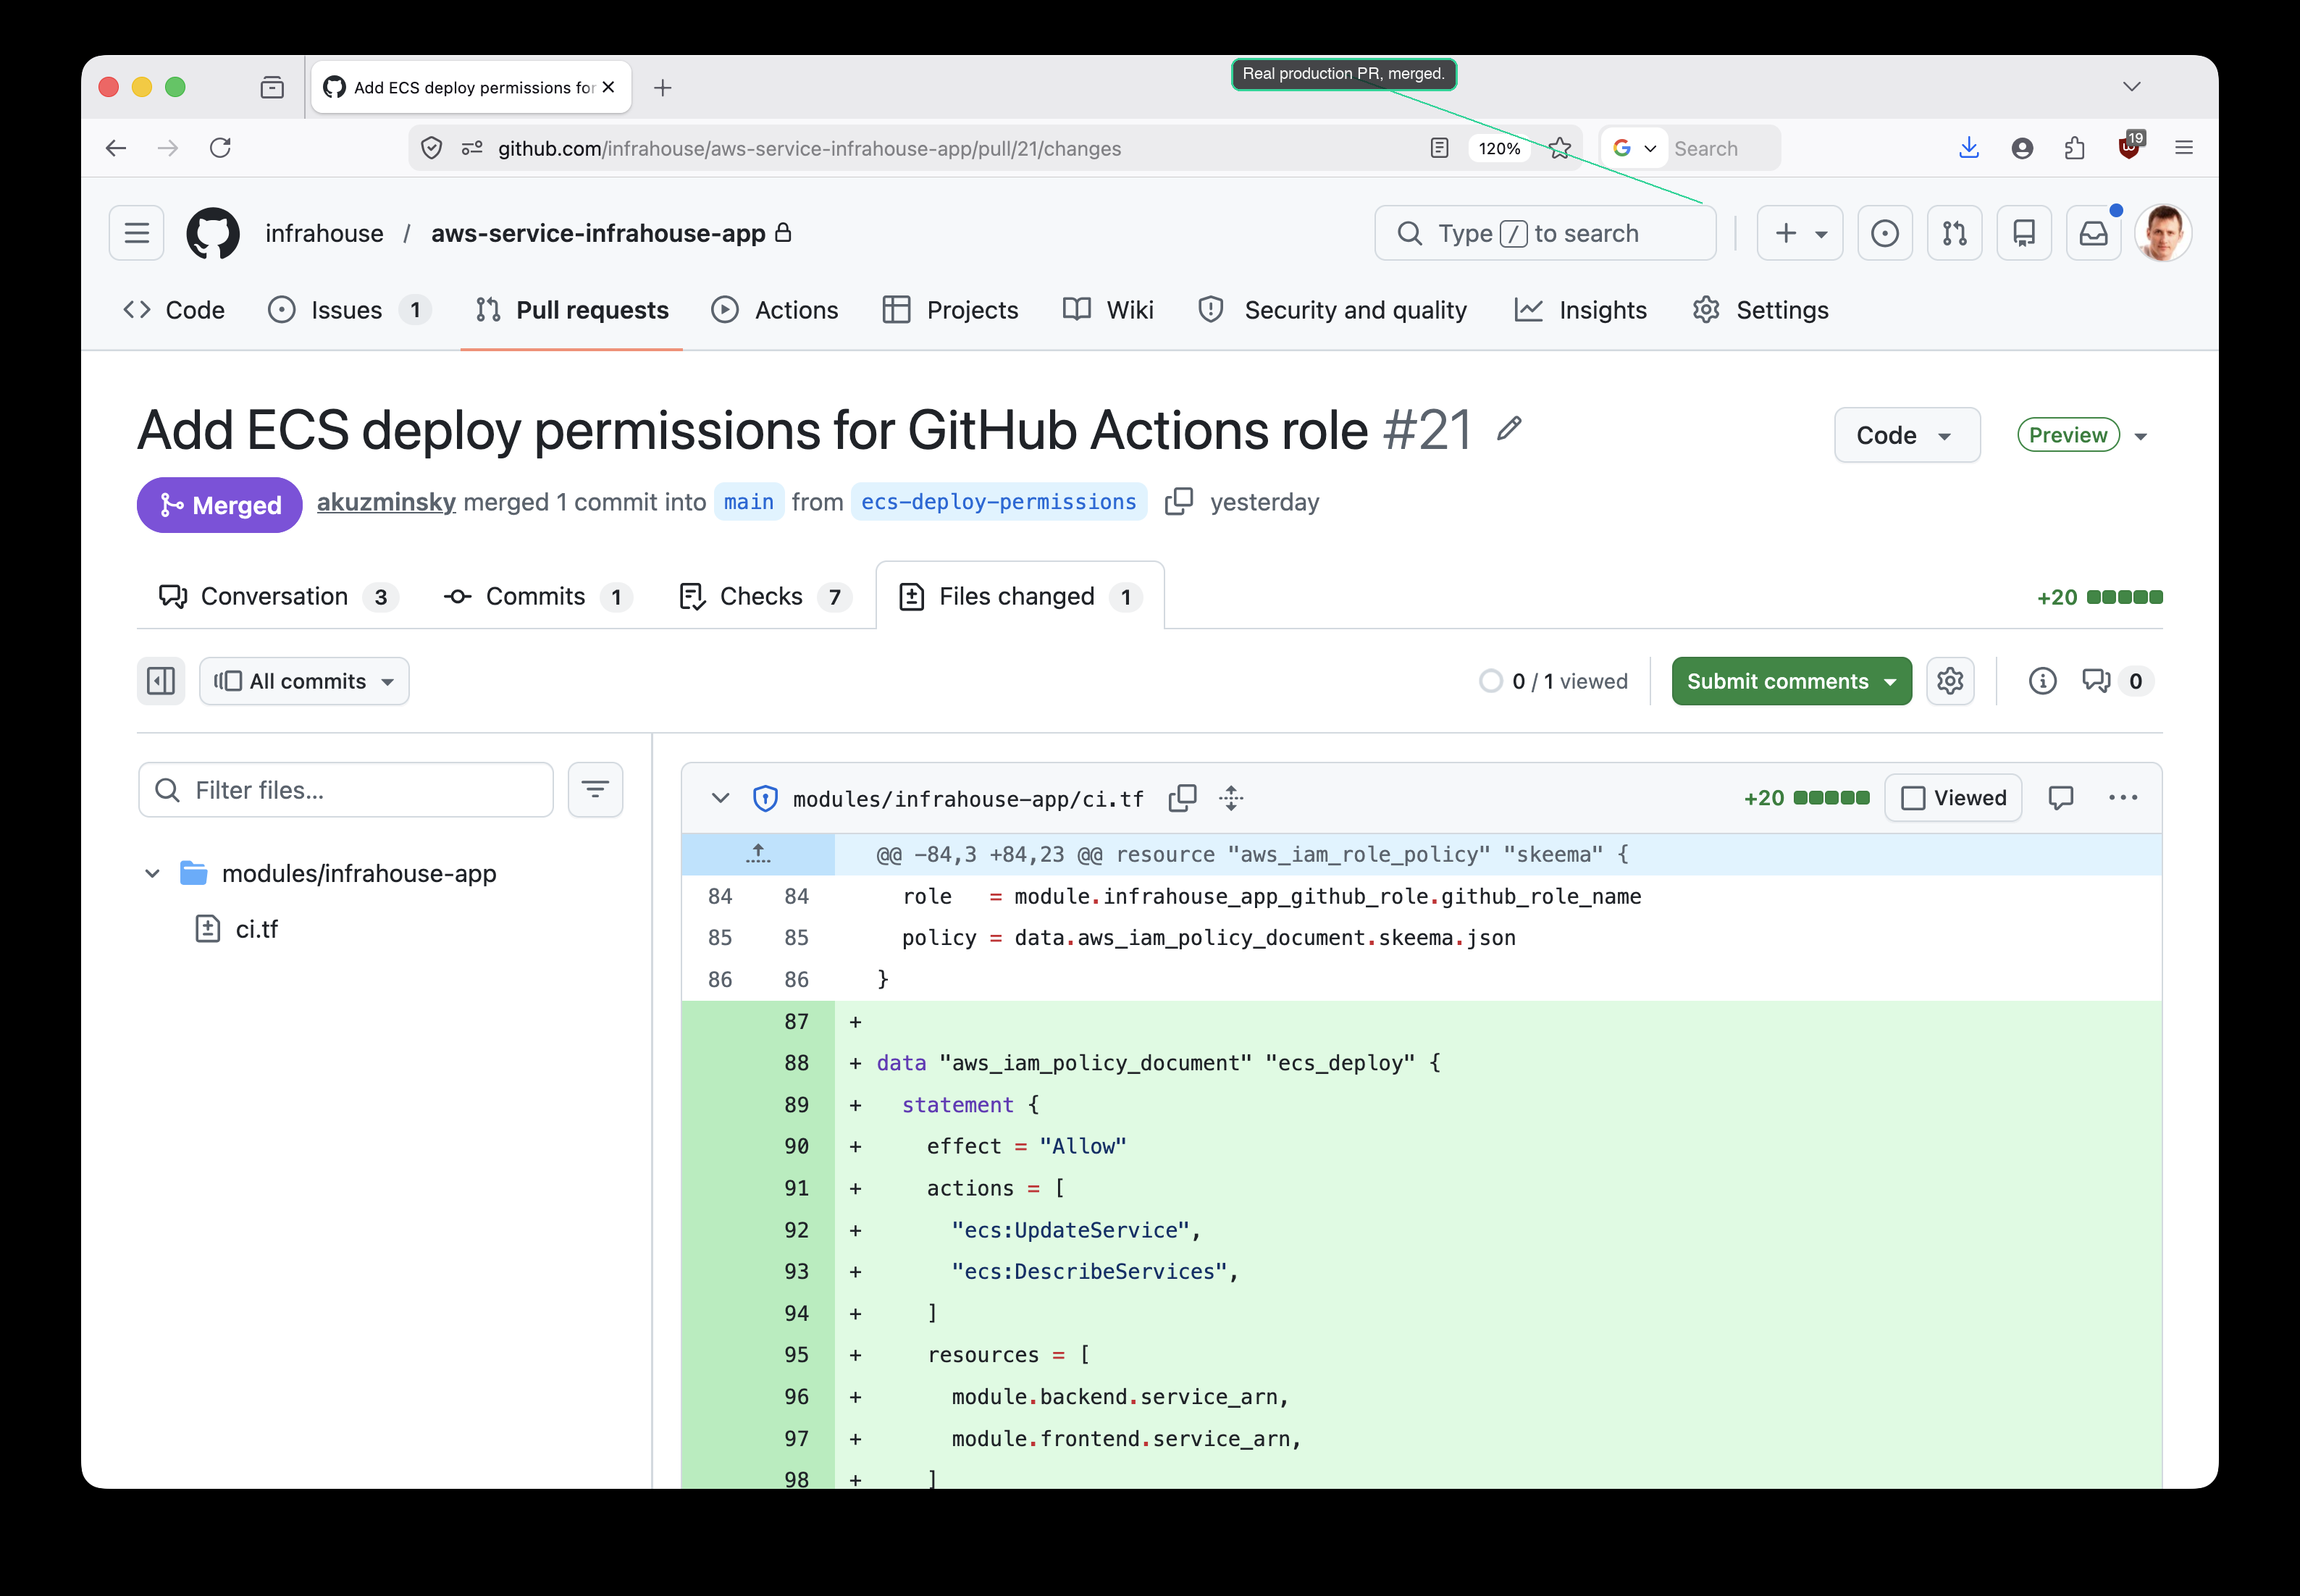Open the file filter options icon
This screenshot has width=2300, height=1596.
(595, 790)
